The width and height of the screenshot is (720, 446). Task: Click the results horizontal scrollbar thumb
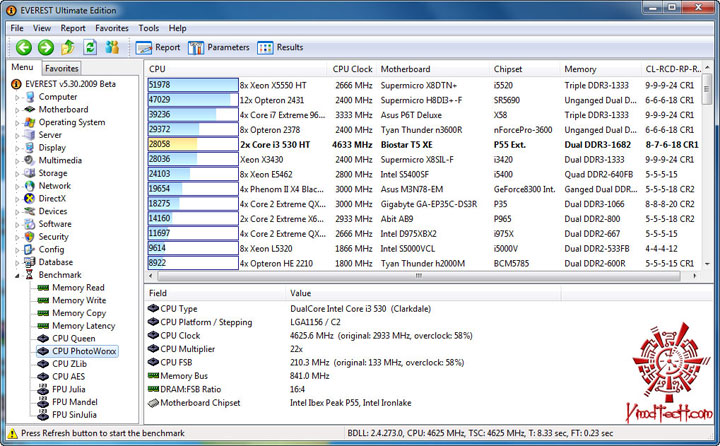coord(418,276)
